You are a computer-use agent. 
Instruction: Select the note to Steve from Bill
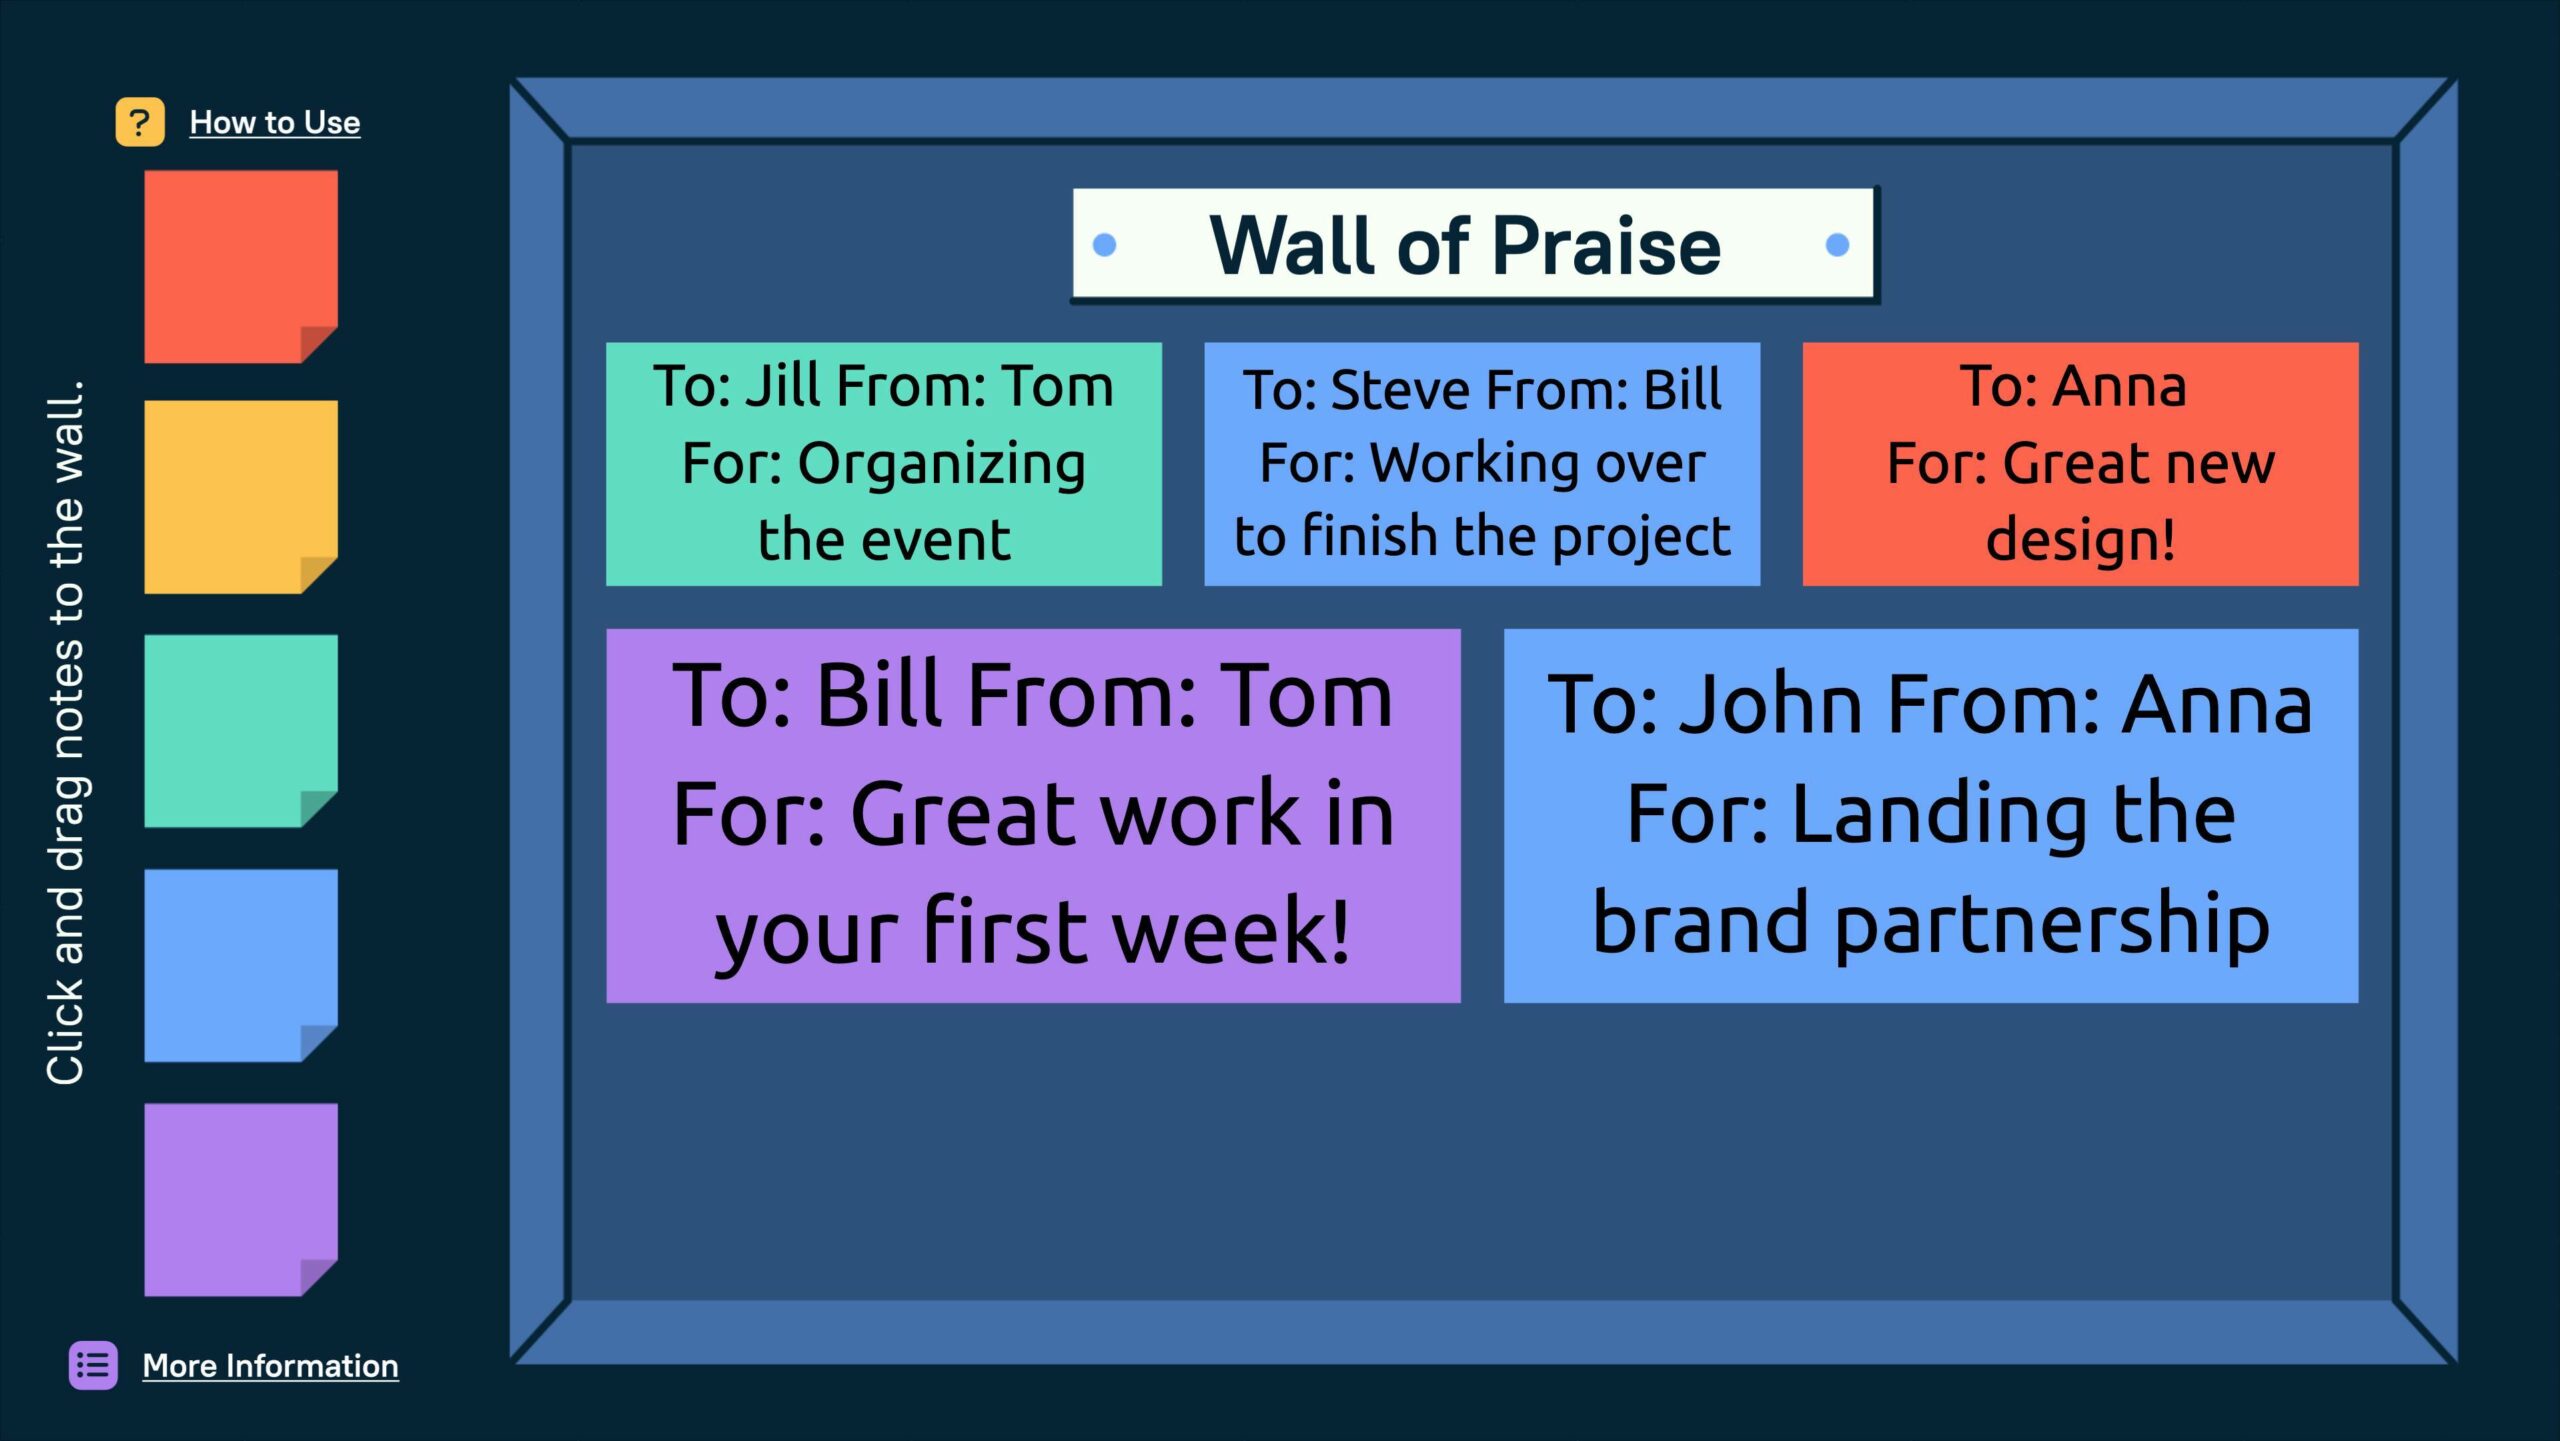point(1482,464)
